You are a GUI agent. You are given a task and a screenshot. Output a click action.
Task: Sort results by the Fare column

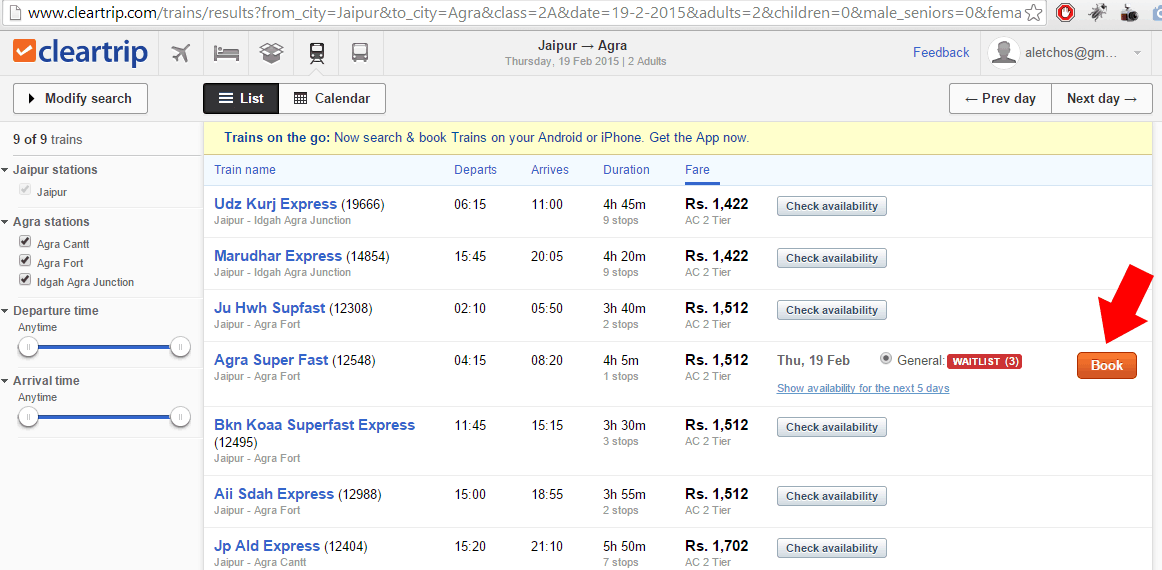[x=697, y=170]
